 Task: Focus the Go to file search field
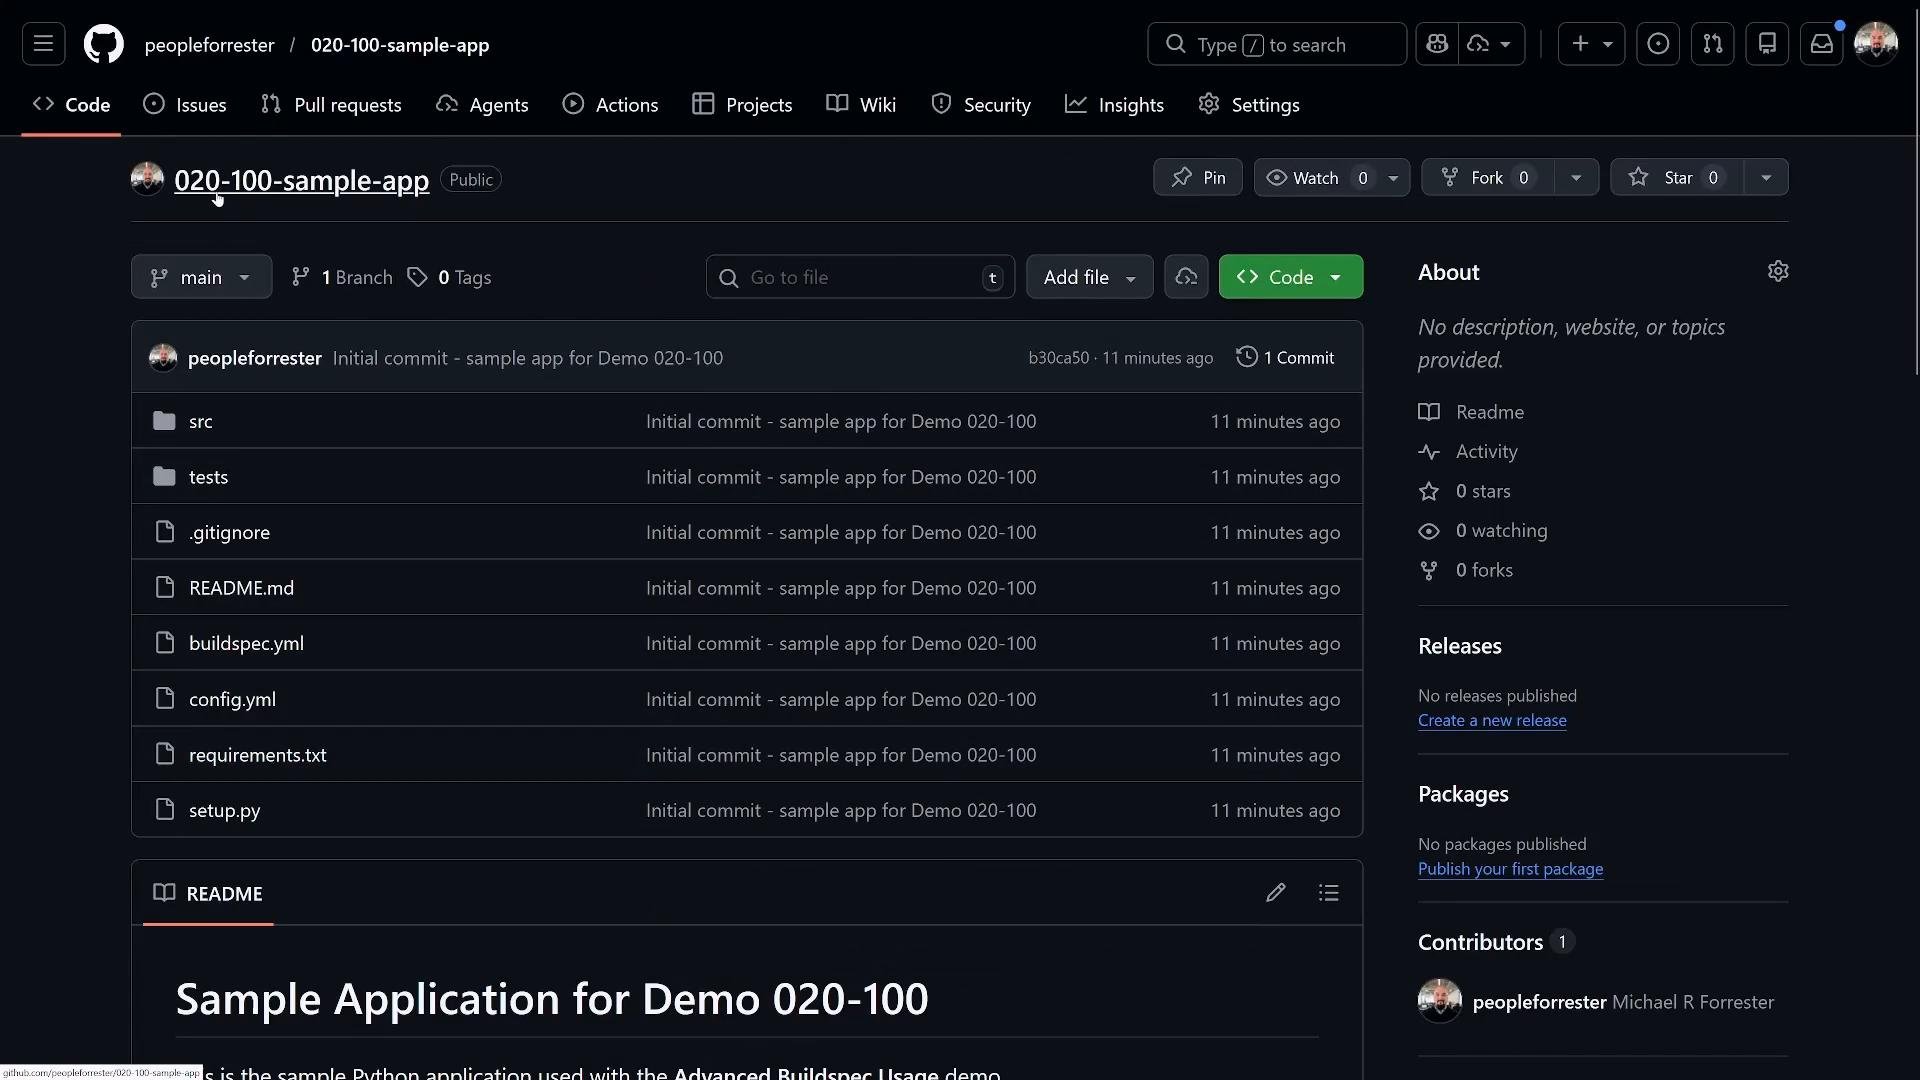click(860, 277)
